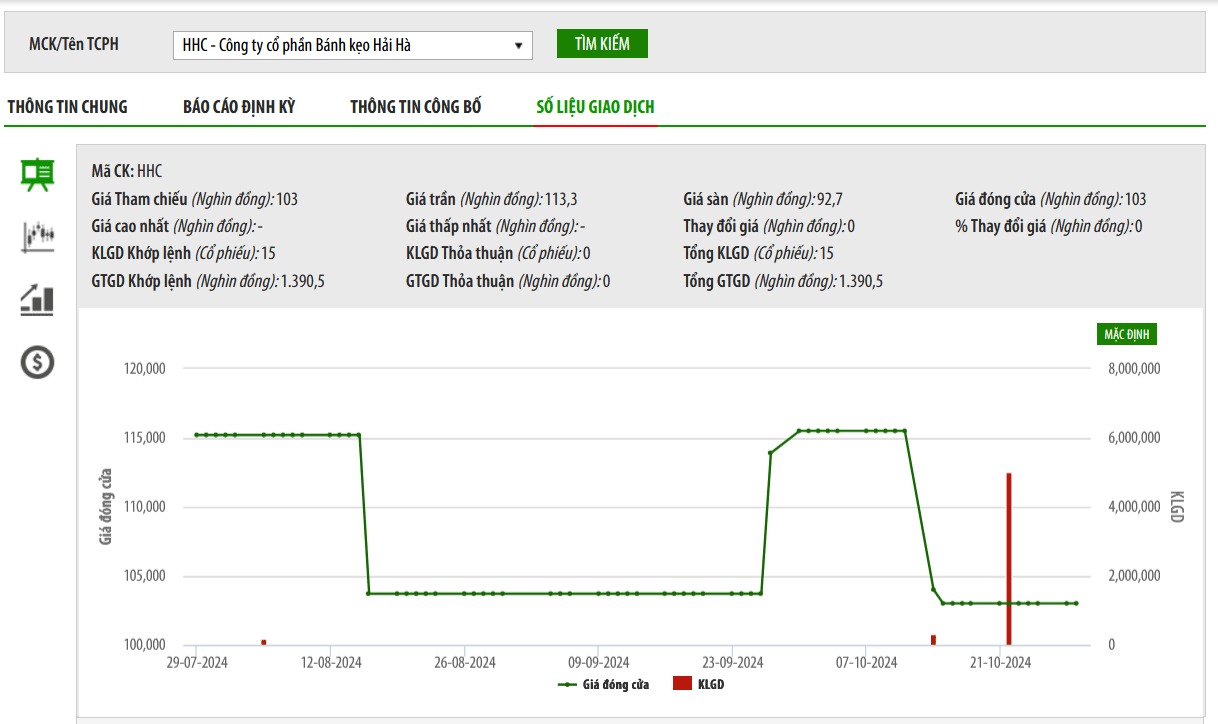
Task: Switch to the THÔNG TIN CHUNG tab
Action: point(68,107)
